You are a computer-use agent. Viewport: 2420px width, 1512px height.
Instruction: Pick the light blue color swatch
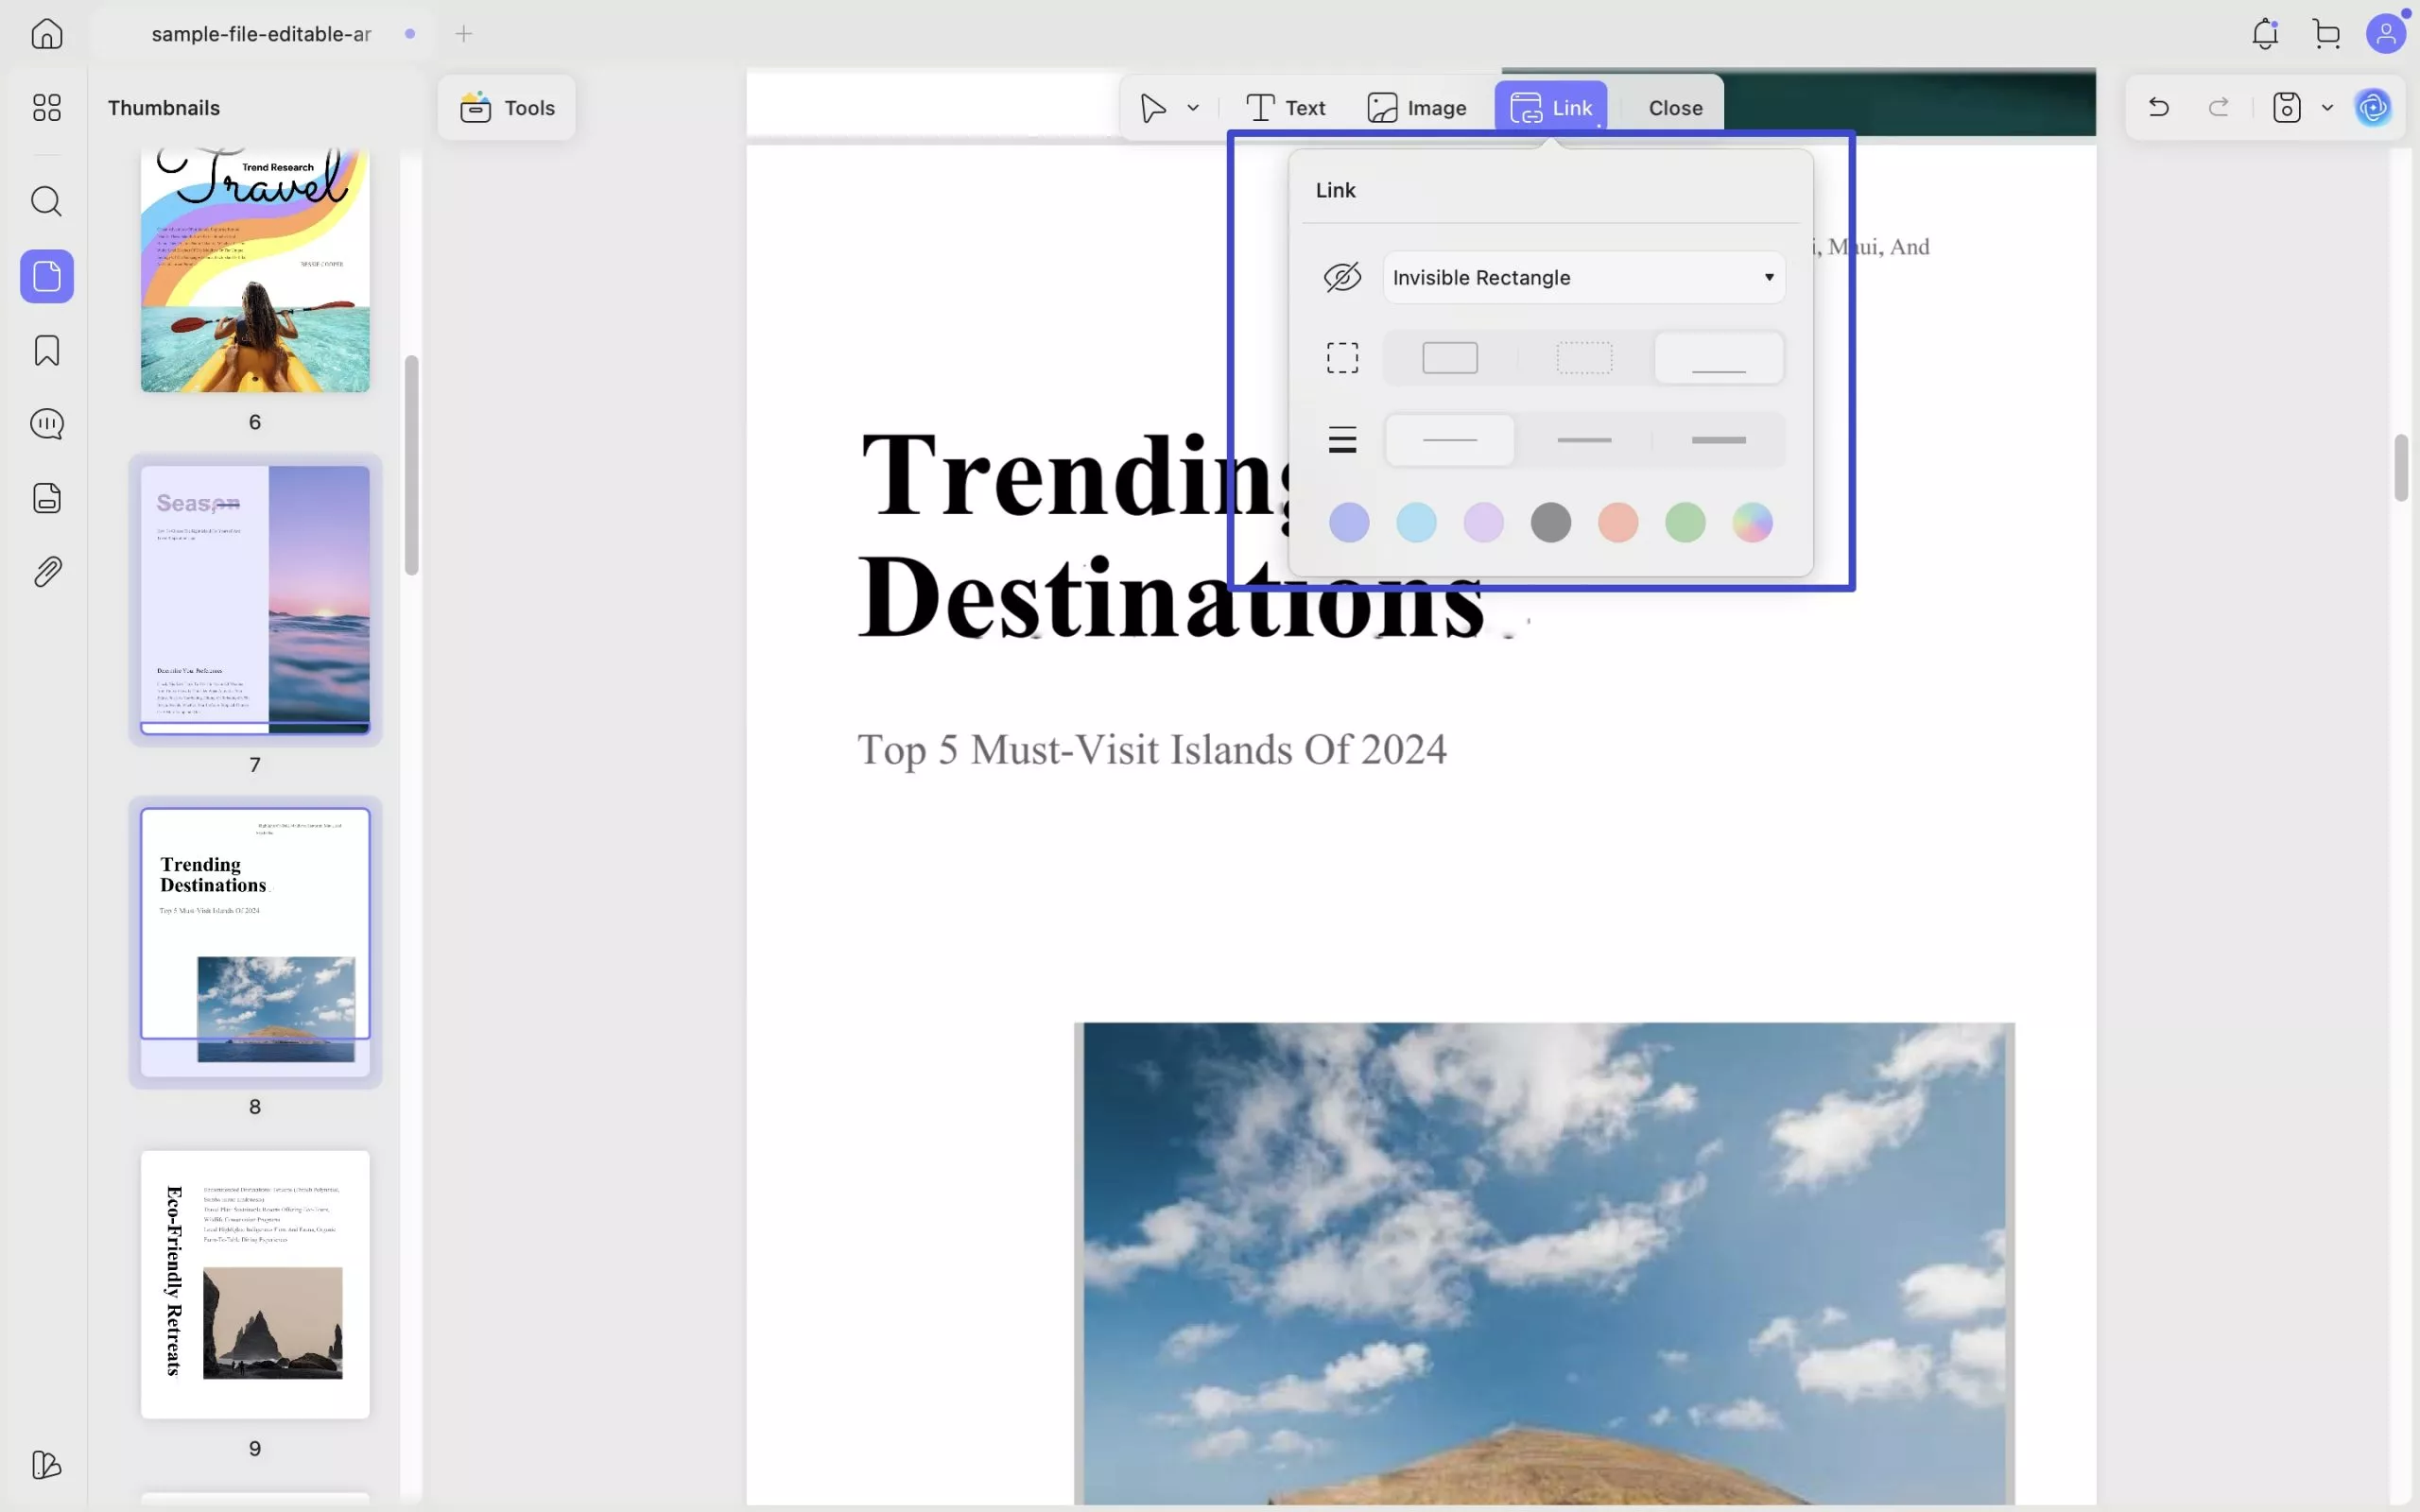pyautogui.click(x=1416, y=522)
